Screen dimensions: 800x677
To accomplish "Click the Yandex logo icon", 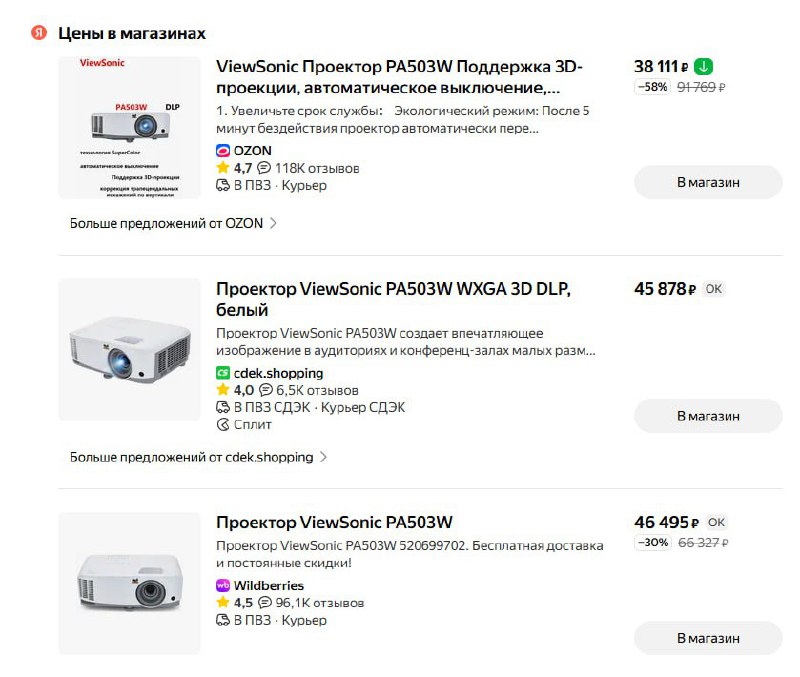I will 39,33.
